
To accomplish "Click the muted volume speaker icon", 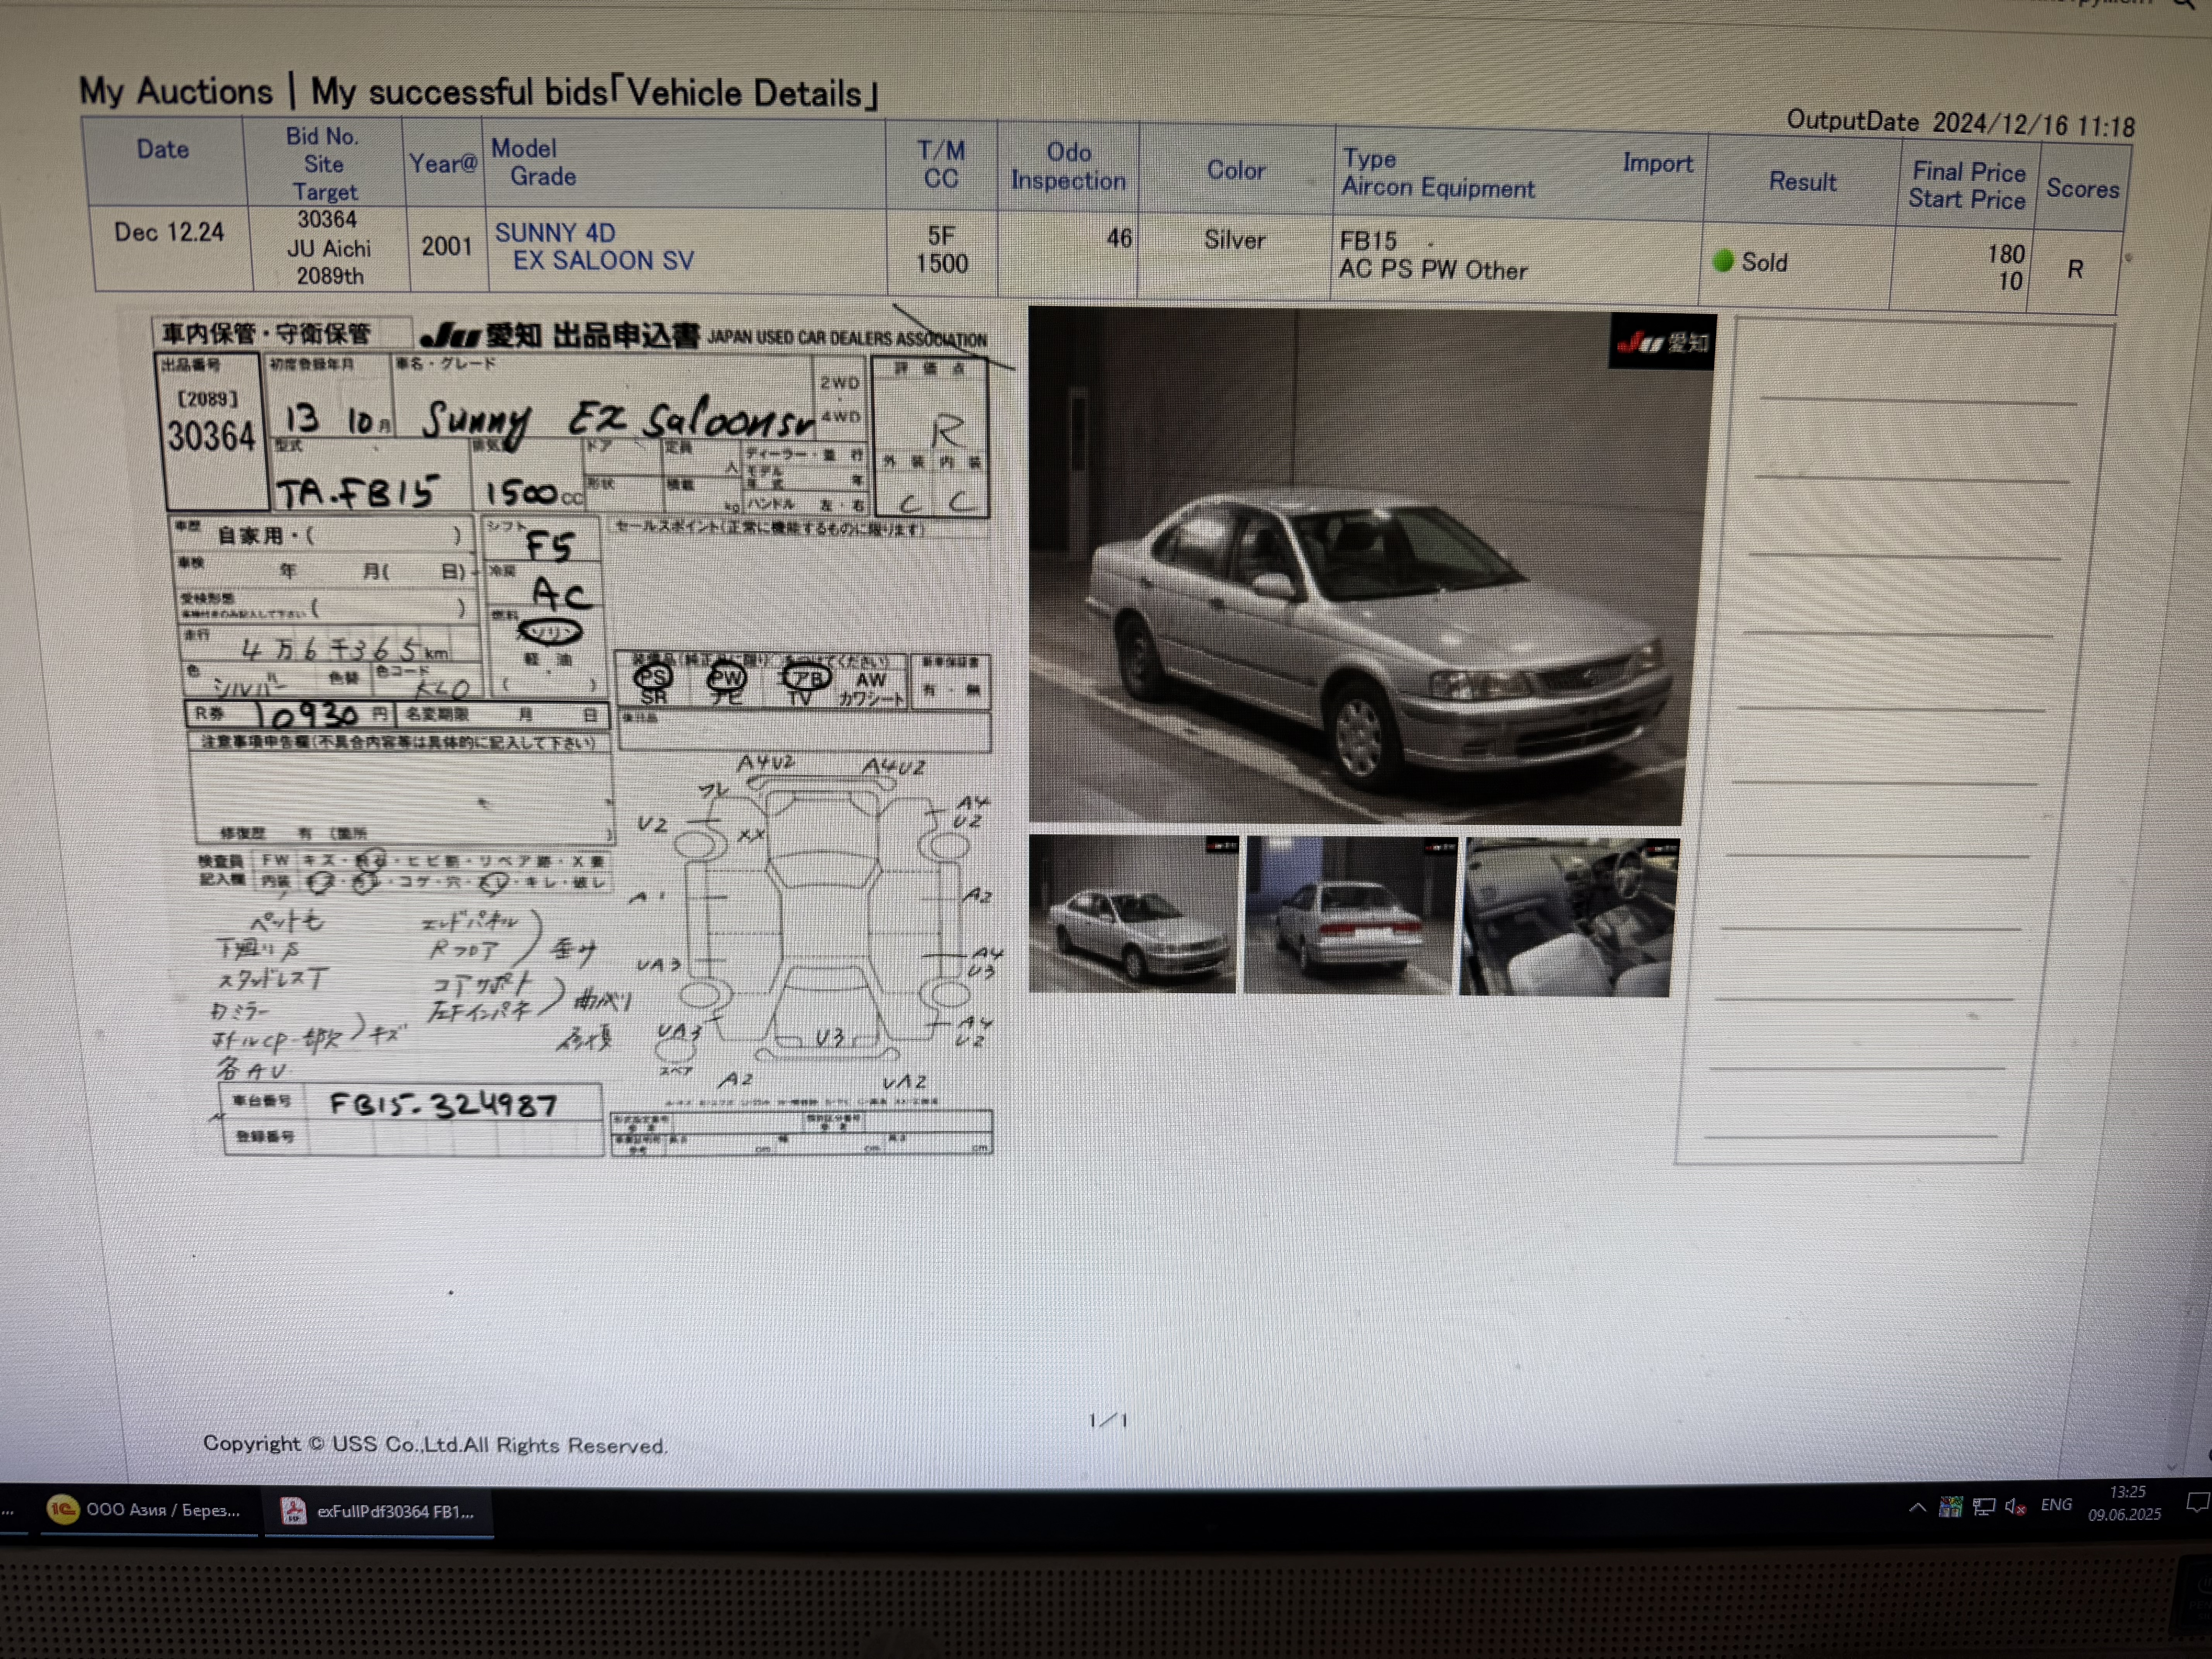I will click(2015, 1507).
